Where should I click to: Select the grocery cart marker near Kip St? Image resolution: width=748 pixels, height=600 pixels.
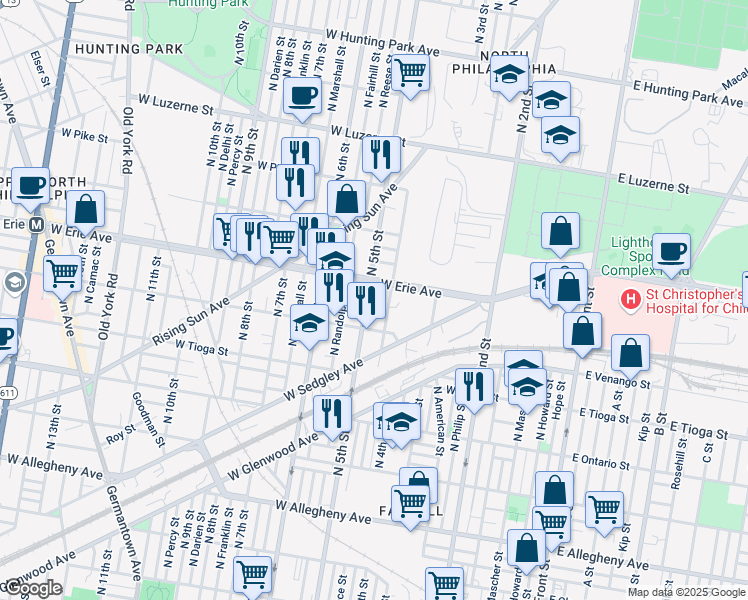[604, 513]
